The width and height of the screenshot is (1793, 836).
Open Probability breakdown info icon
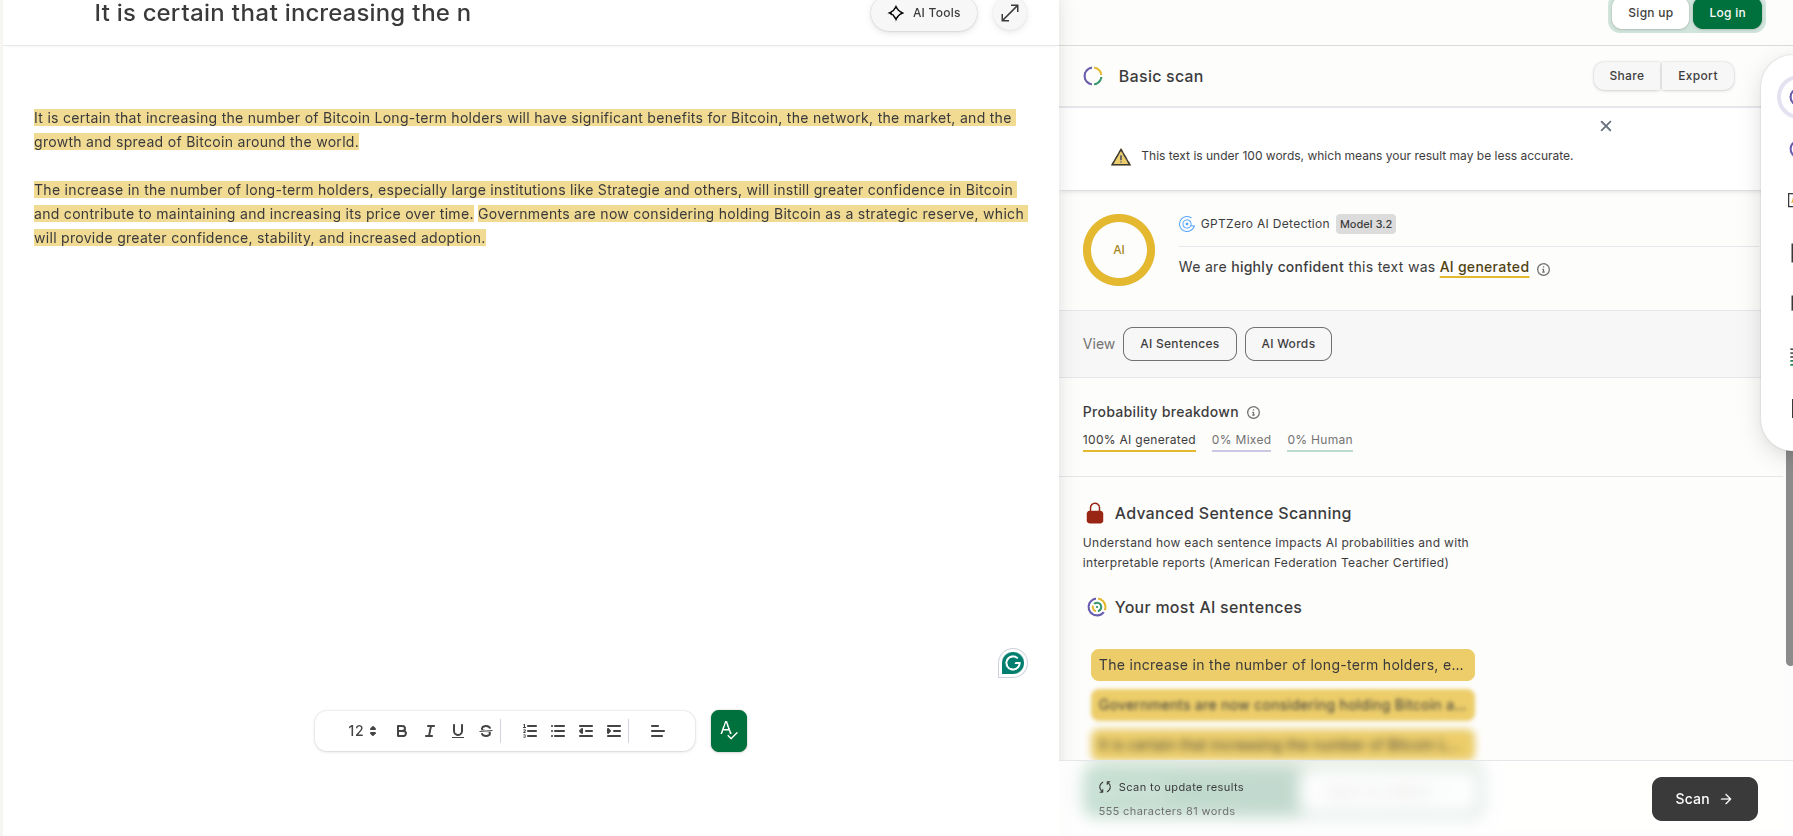coord(1253,412)
